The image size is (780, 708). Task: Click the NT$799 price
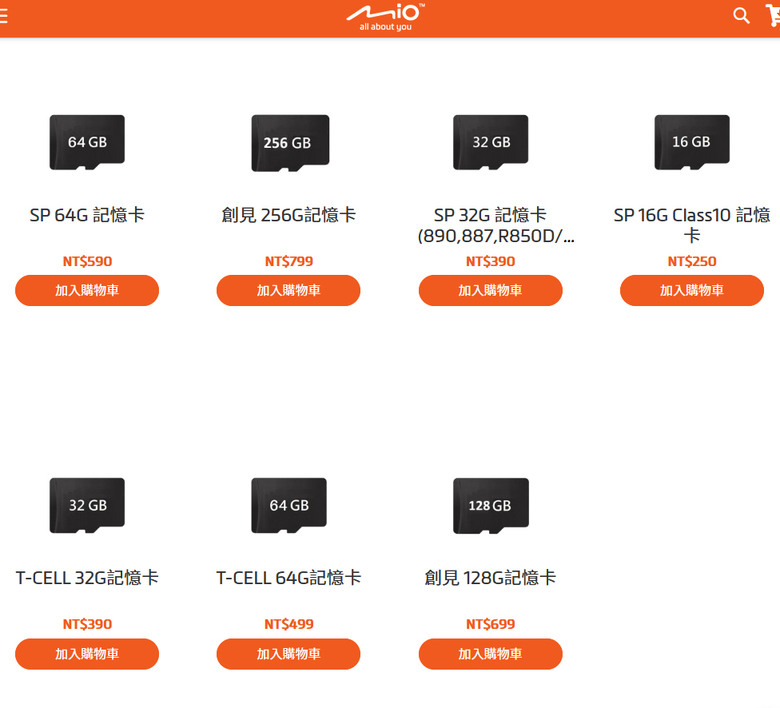click(x=289, y=261)
